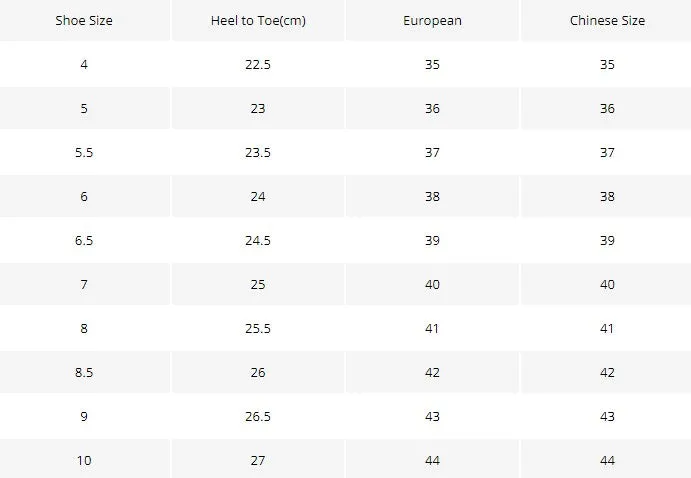This screenshot has height=478, width=691.
Task: Select the European column header
Action: click(432, 21)
